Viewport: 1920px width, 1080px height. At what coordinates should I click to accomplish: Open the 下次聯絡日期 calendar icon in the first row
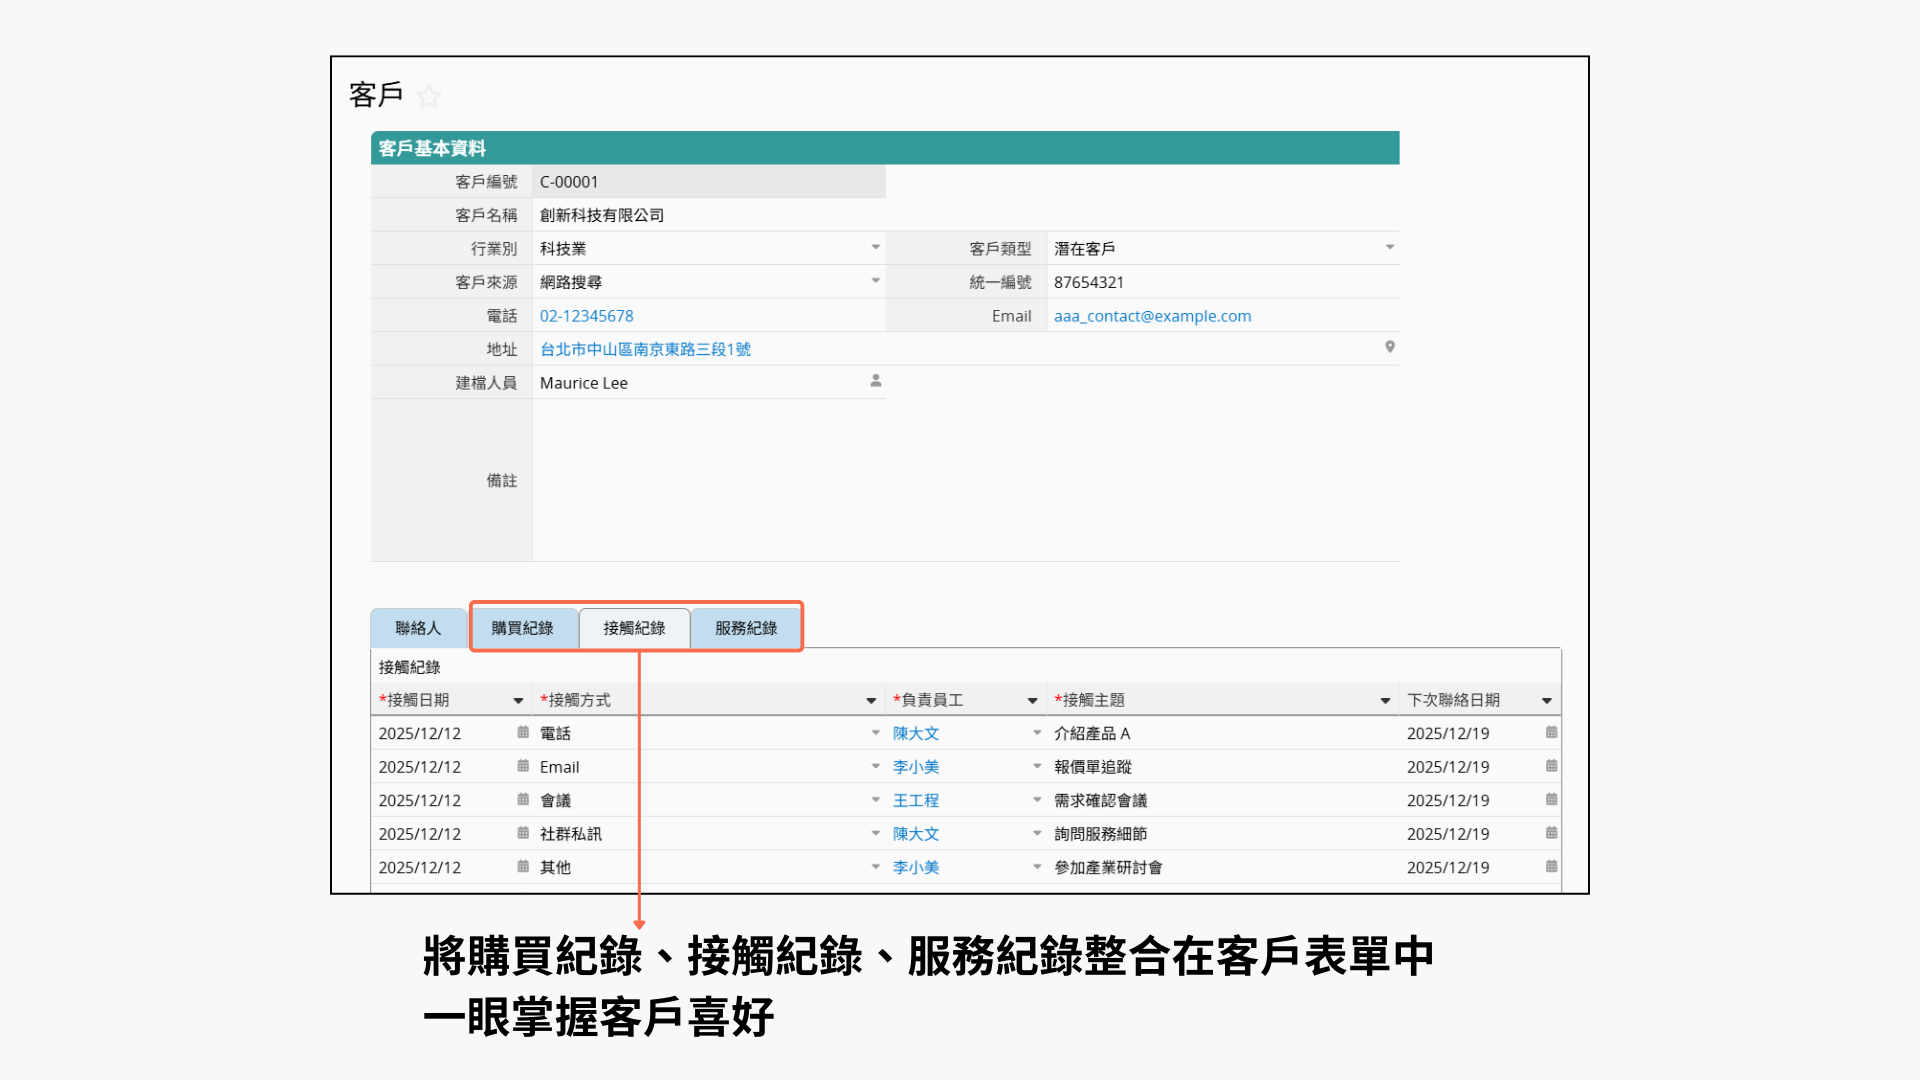(1551, 733)
